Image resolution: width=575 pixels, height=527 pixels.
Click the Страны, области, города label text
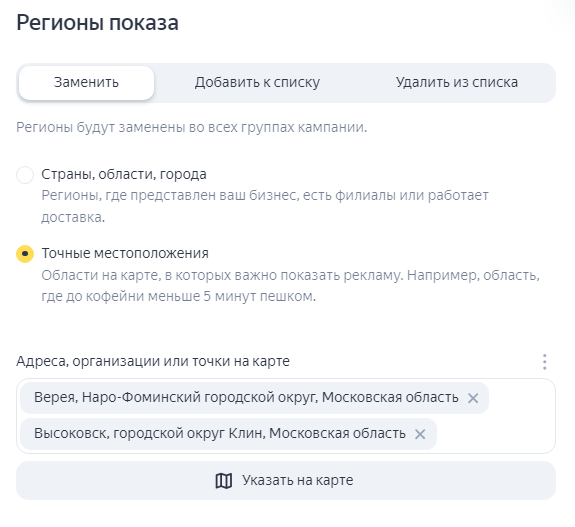pyautogui.click(x=124, y=174)
